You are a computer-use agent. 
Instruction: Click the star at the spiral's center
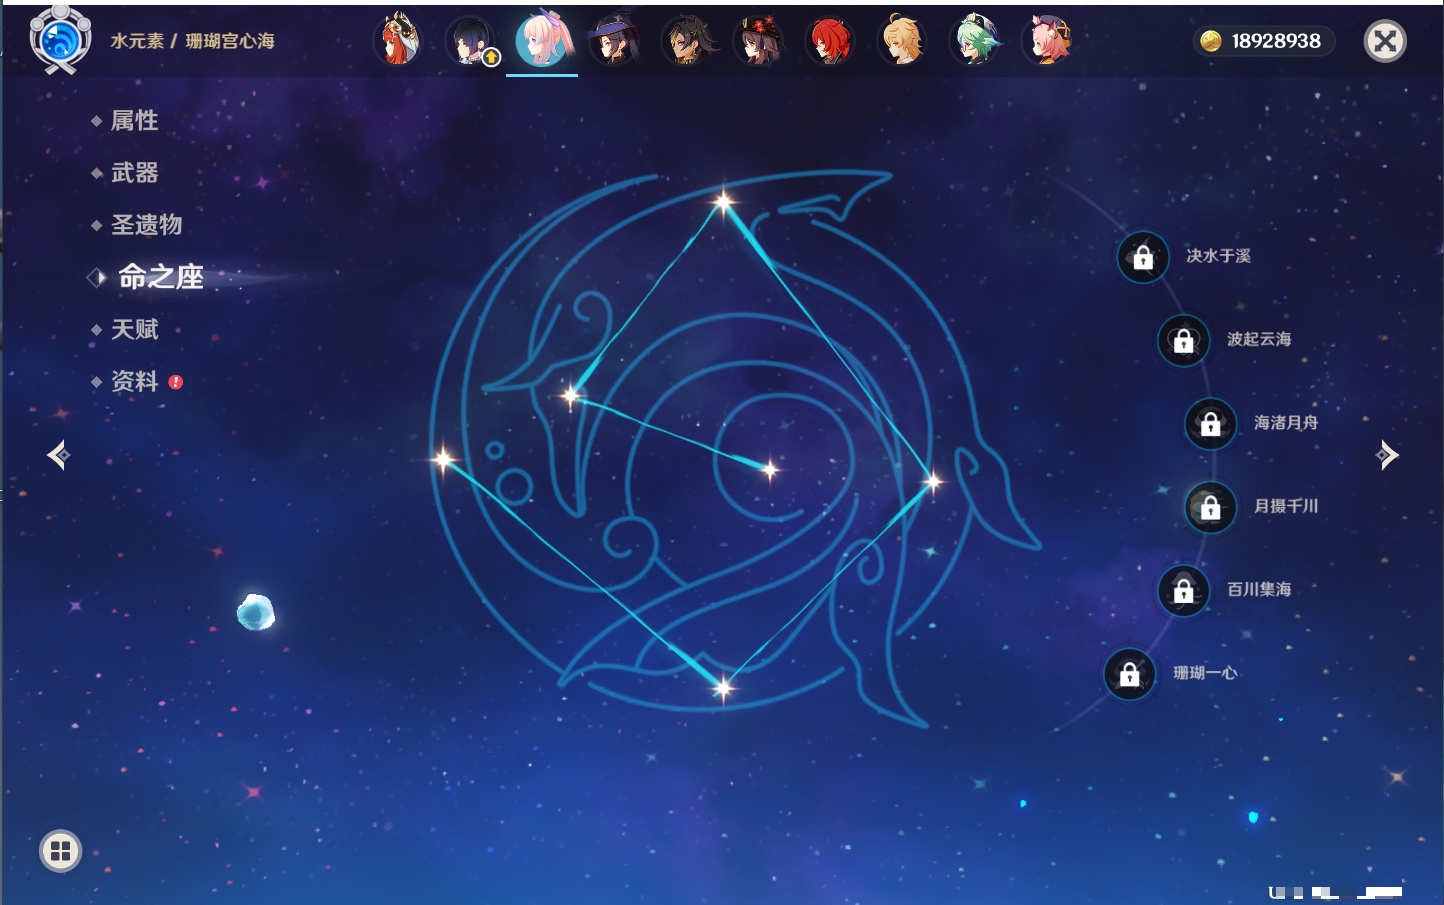pyautogui.click(x=769, y=469)
